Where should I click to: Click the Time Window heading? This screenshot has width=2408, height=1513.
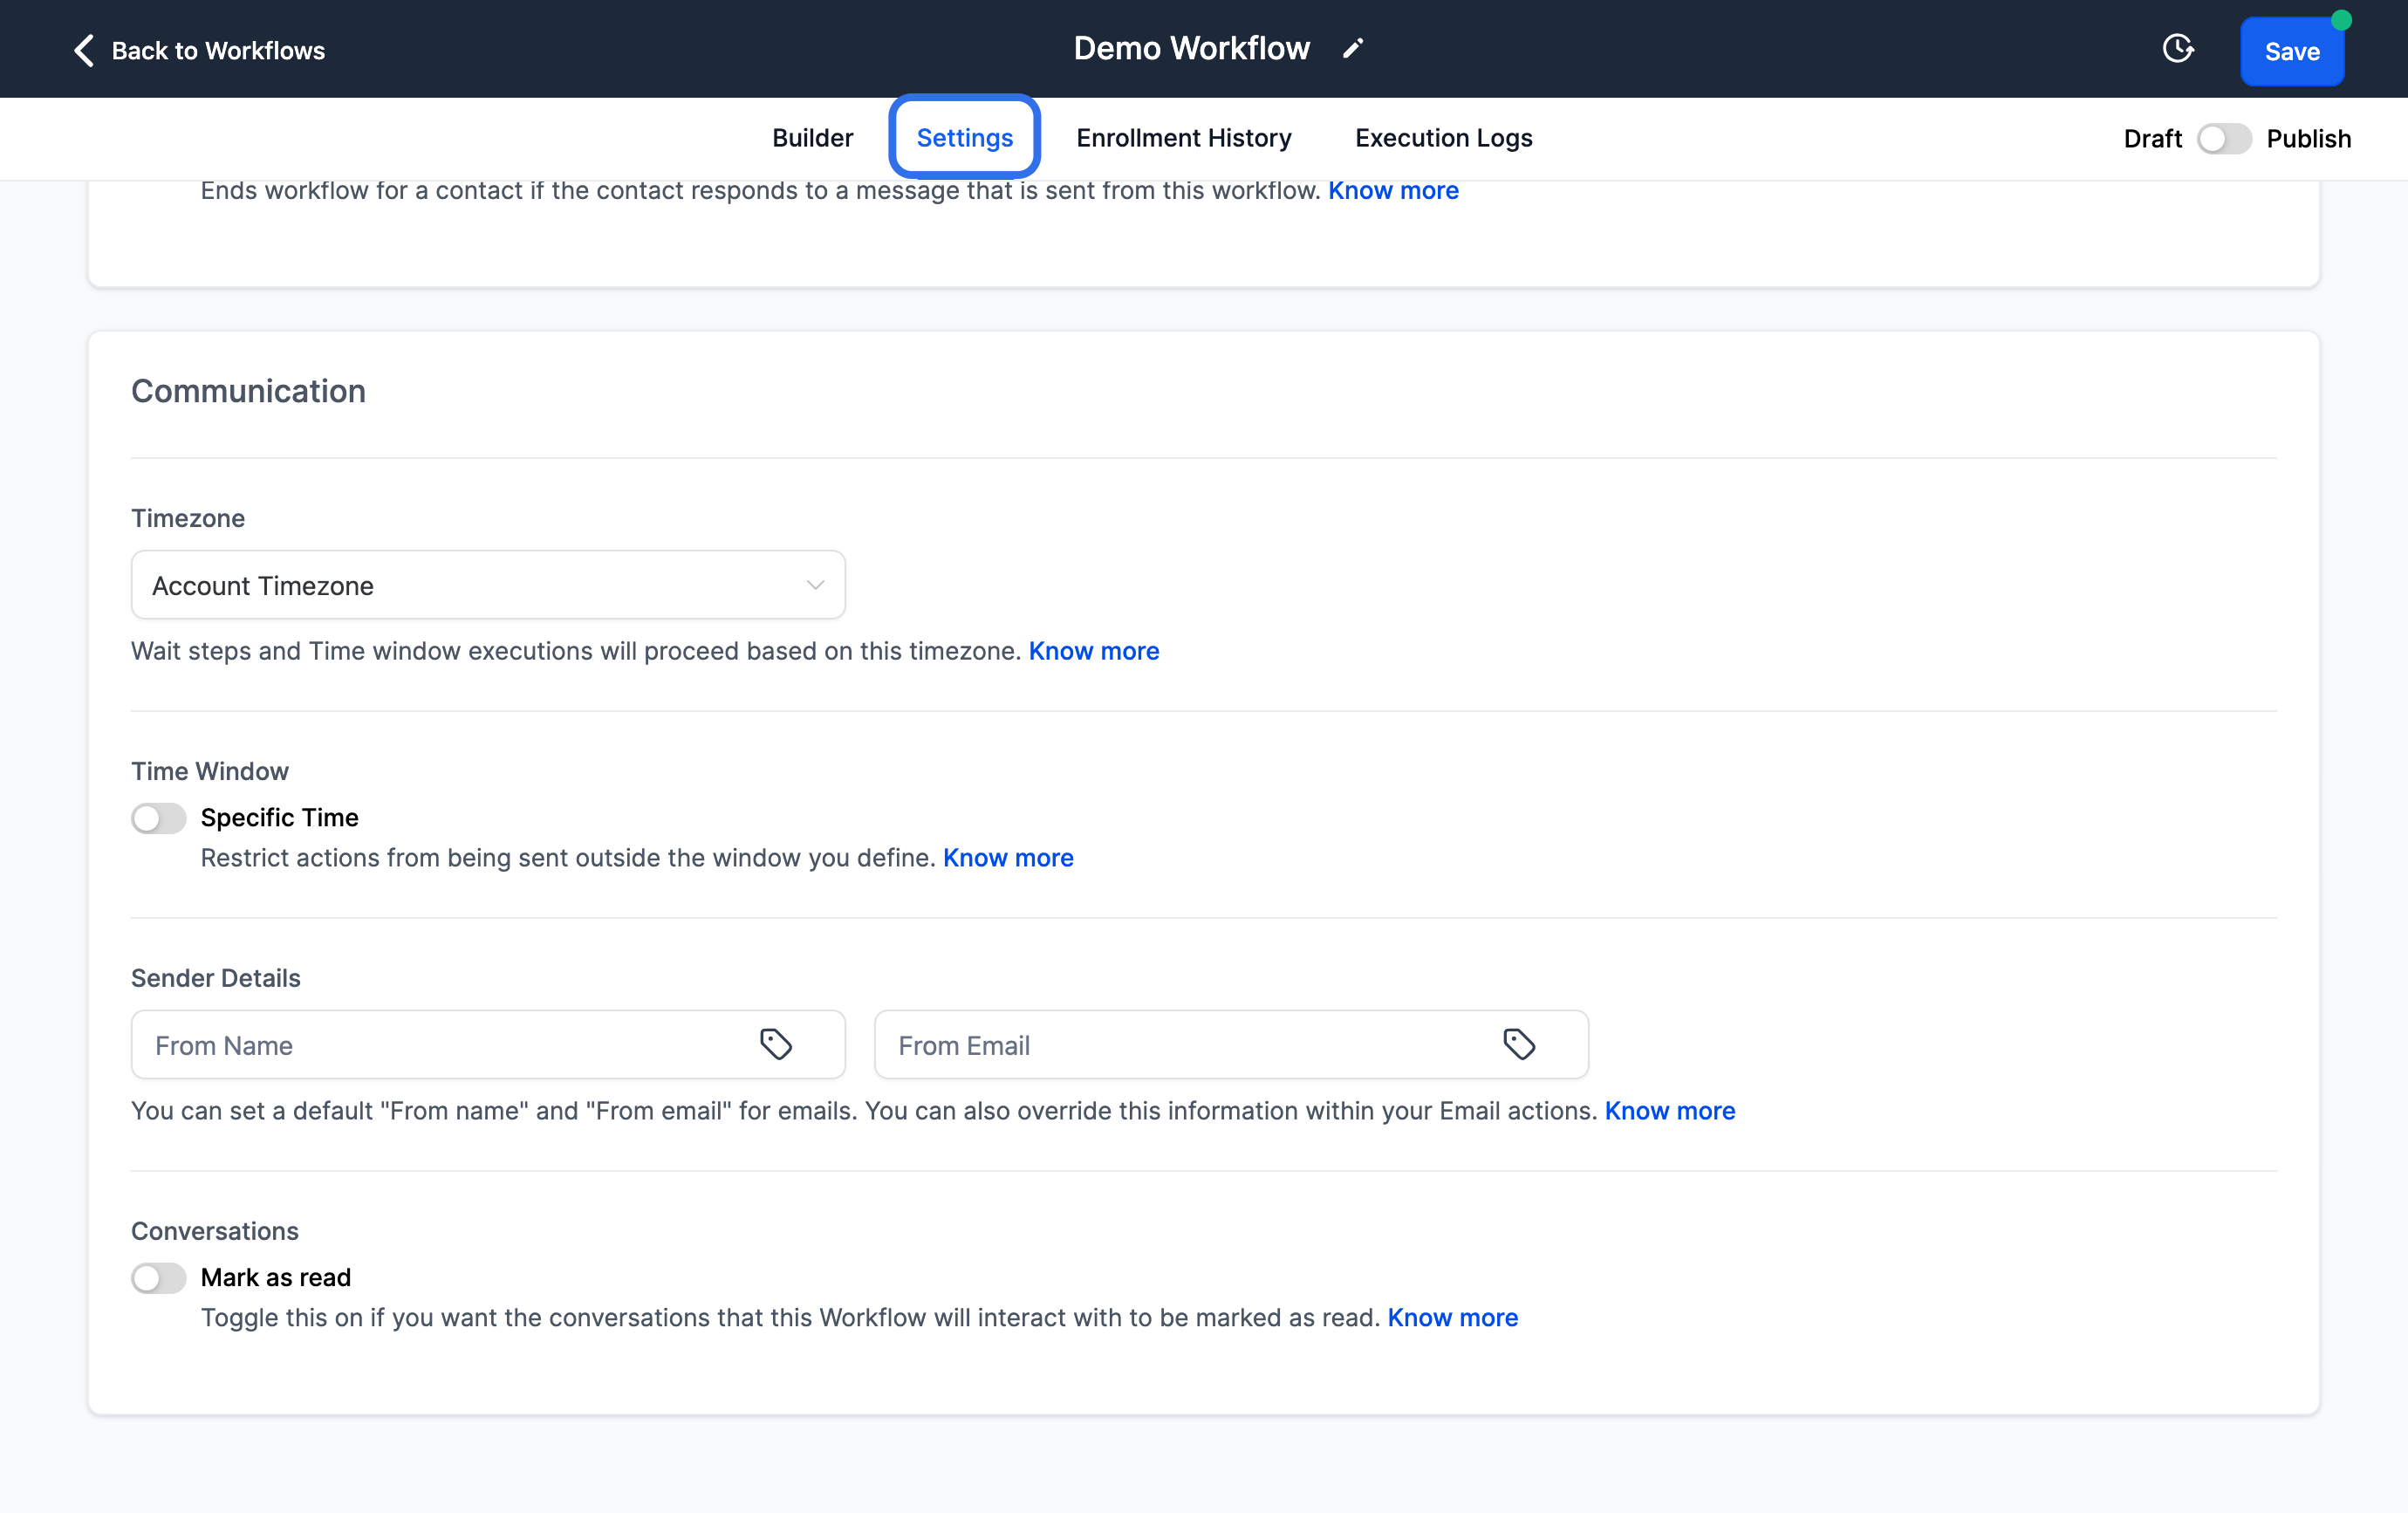pos(209,771)
